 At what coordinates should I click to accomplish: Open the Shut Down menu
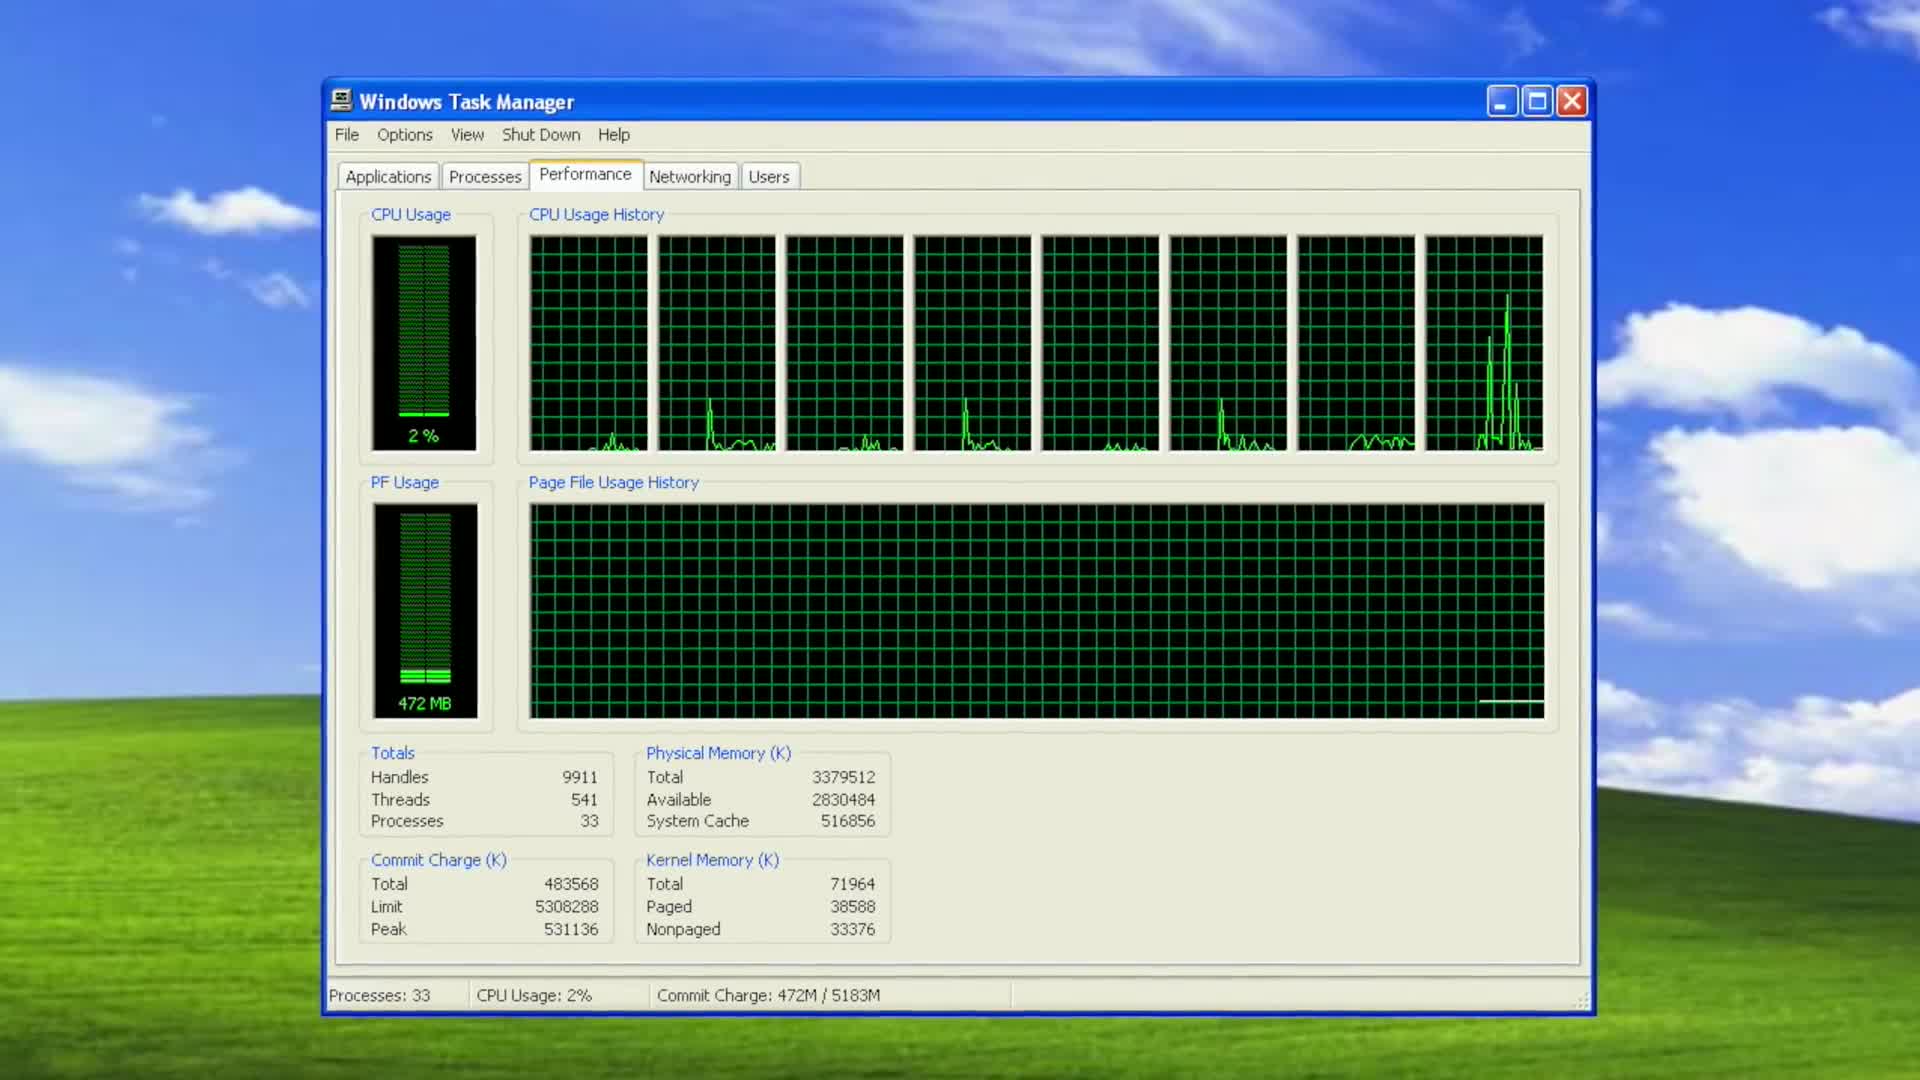[x=540, y=135]
